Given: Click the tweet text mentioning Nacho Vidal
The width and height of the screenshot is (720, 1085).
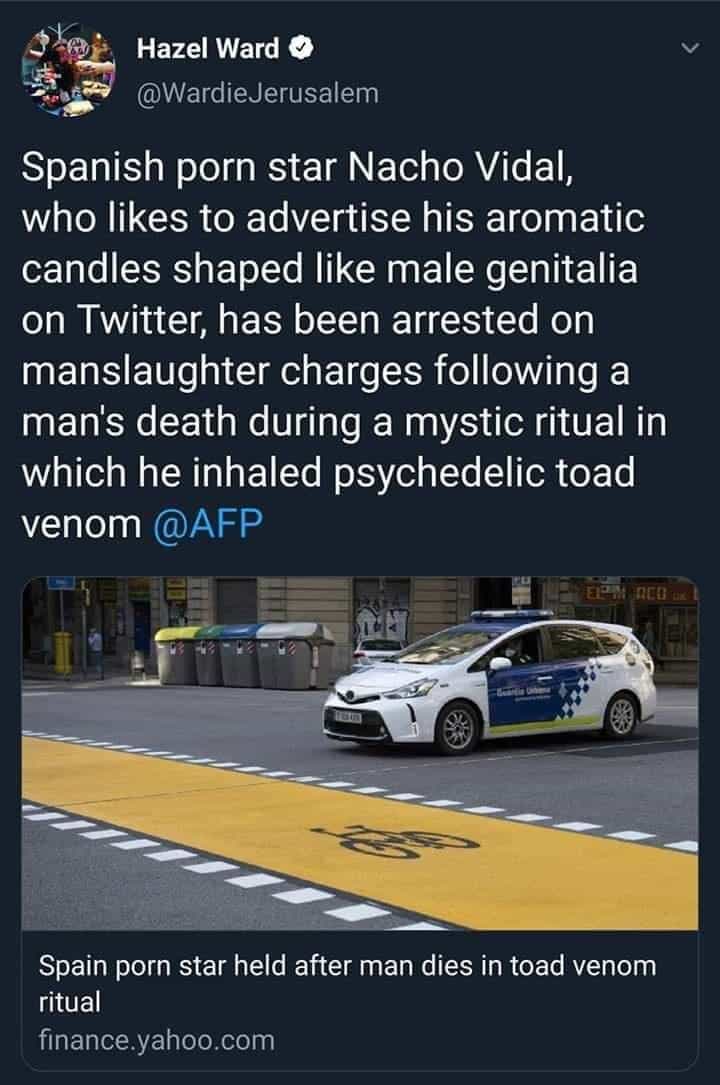Looking at the screenshot, I should coord(344,345).
